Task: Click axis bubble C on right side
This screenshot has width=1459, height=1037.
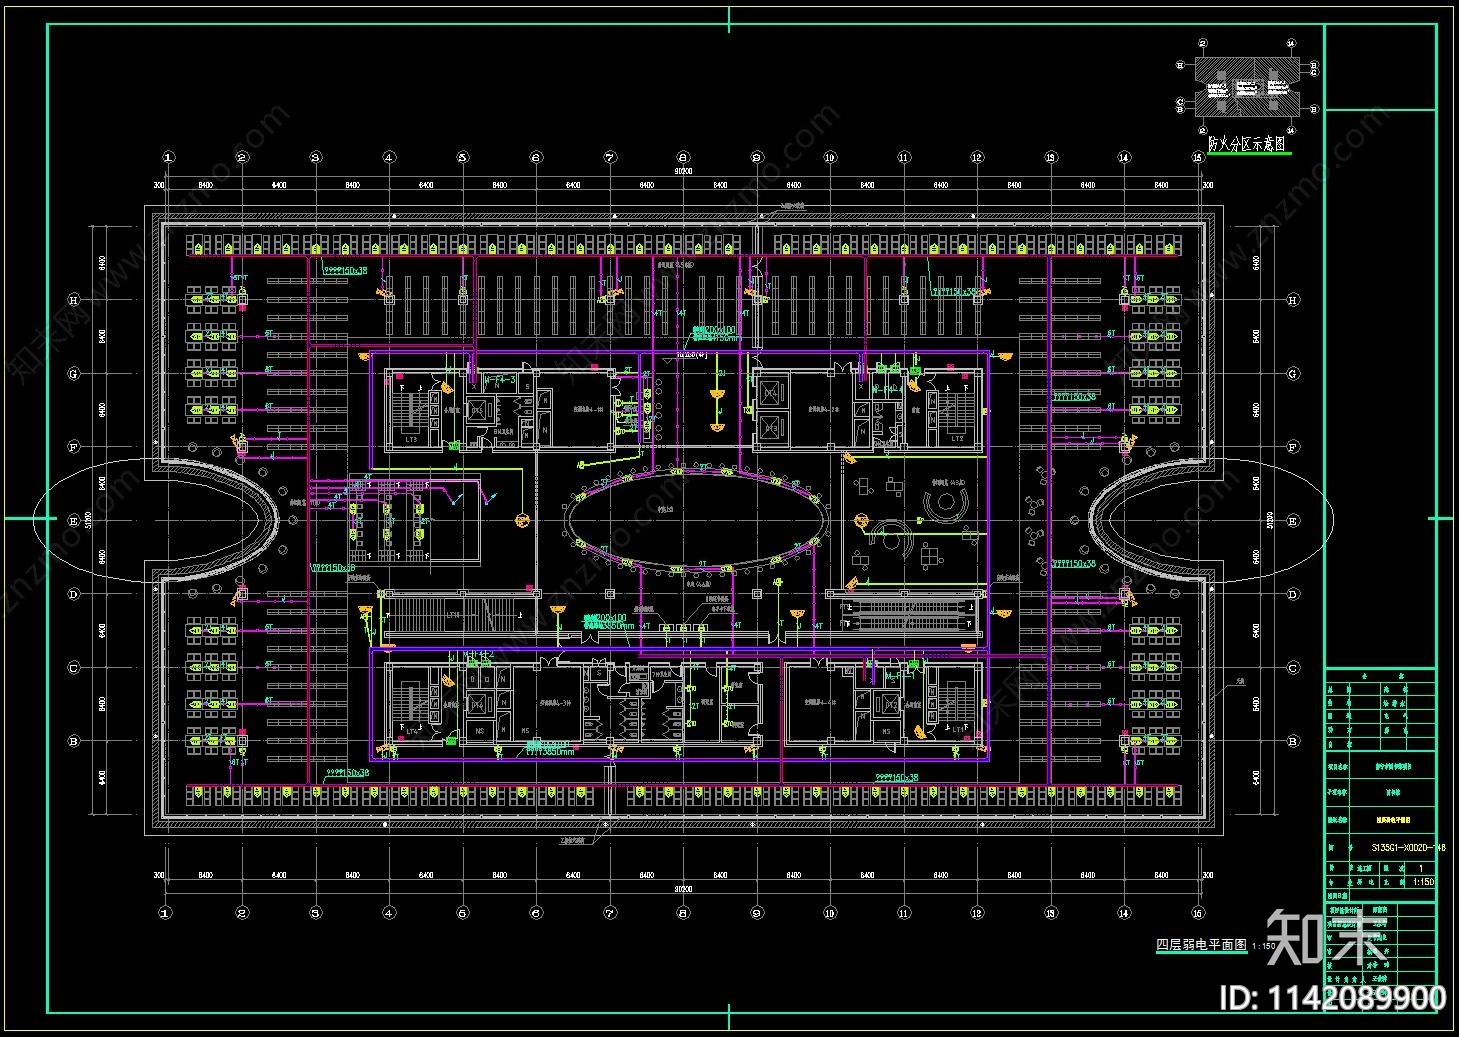Action: 1294,667
